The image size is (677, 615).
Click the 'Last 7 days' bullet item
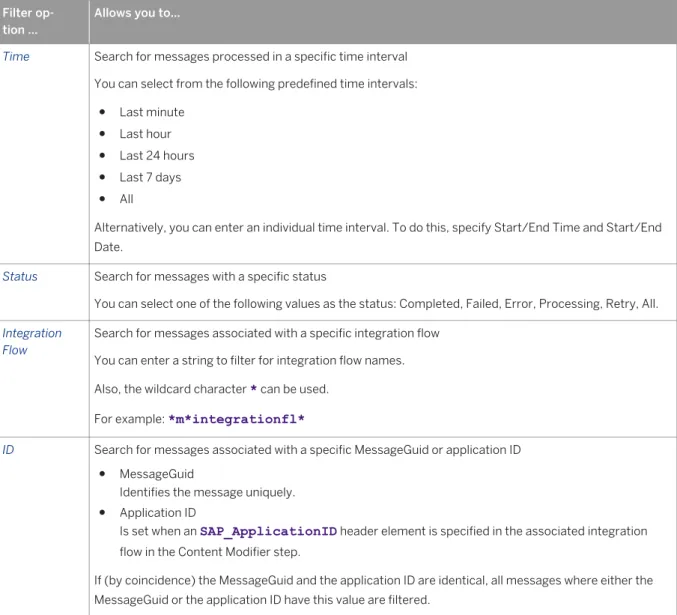pyautogui.click(x=150, y=177)
